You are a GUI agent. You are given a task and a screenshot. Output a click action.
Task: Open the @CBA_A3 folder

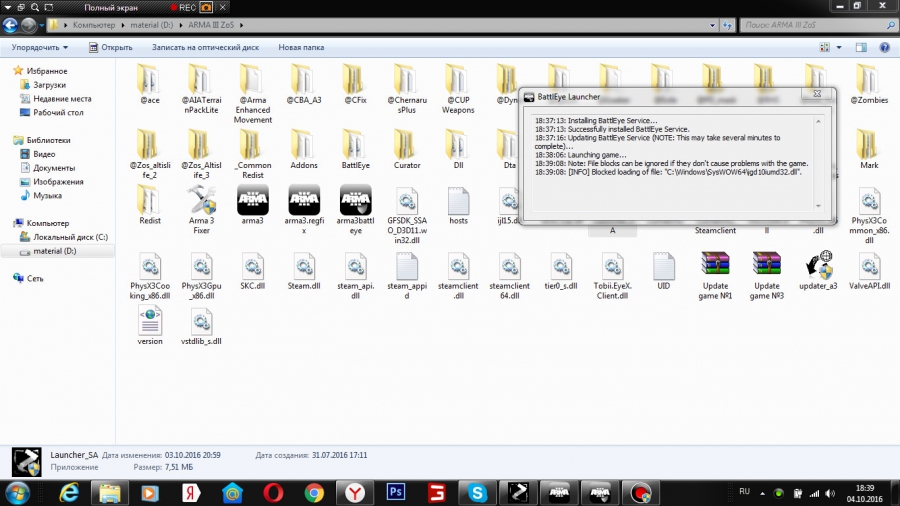click(x=304, y=85)
